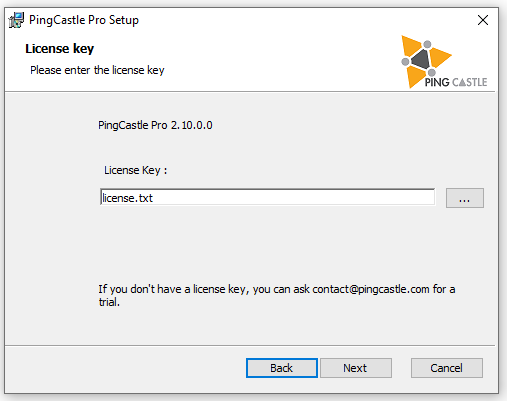Click the word 'trial.' in the note

tap(109, 302)
